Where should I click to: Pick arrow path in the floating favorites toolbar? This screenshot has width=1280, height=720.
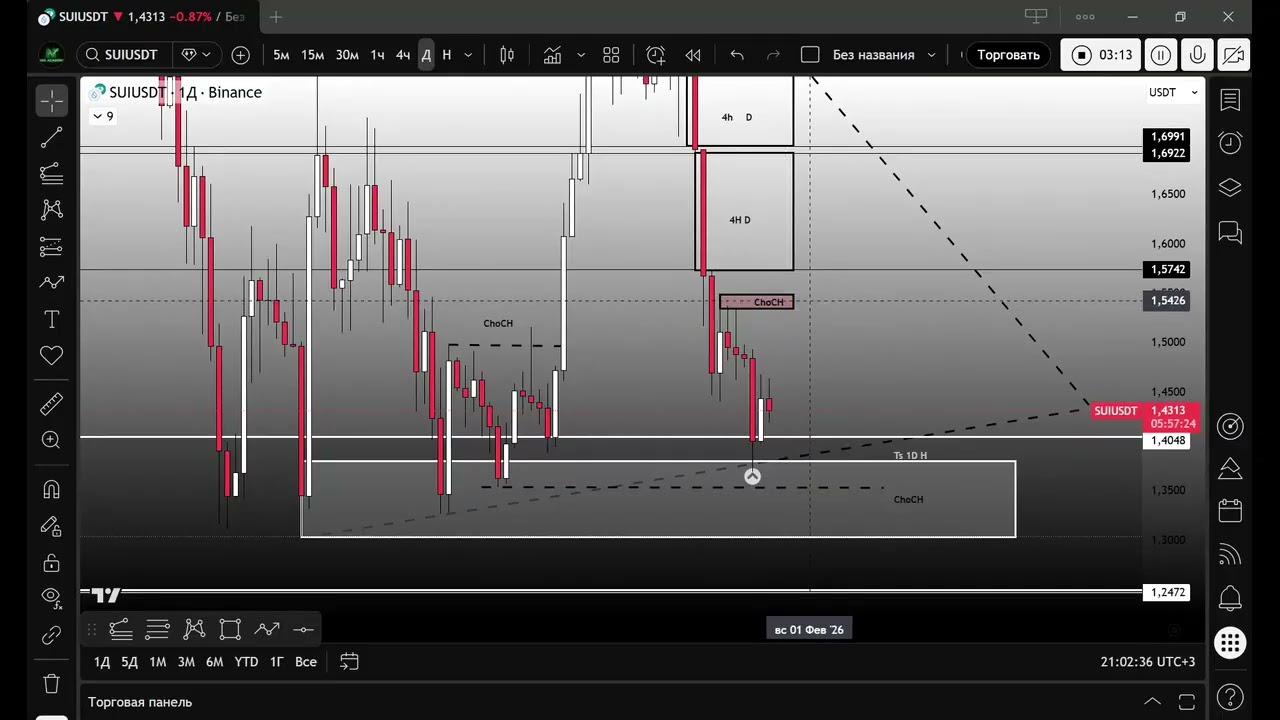point(267,629)
